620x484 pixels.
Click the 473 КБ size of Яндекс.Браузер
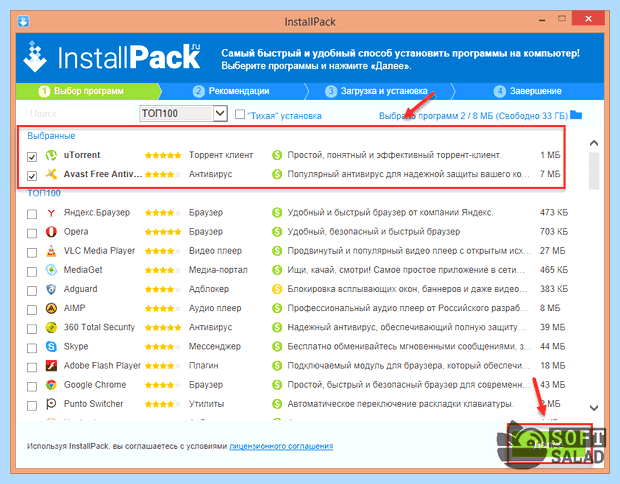click(554, 212)
